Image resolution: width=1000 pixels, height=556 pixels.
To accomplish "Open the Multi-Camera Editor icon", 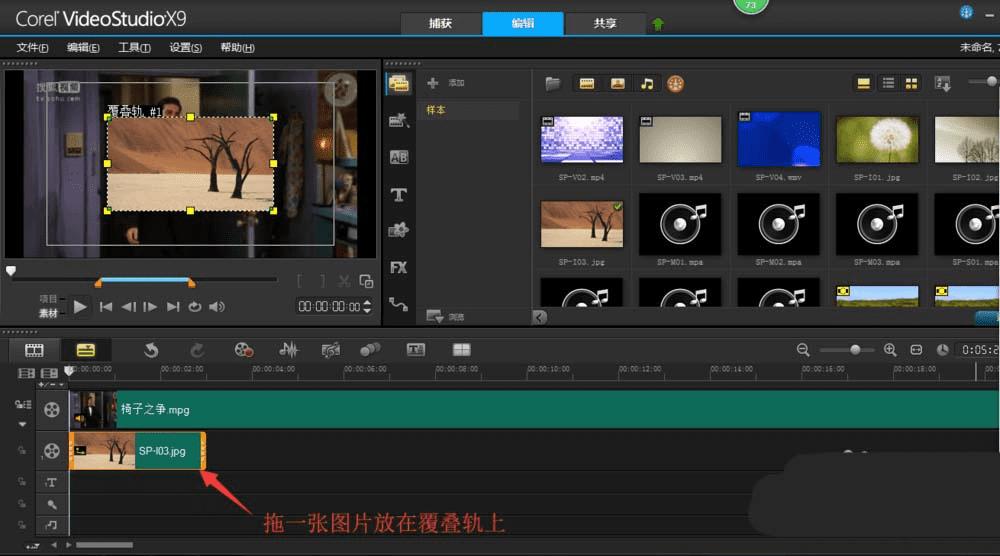I will pos(461,349).
